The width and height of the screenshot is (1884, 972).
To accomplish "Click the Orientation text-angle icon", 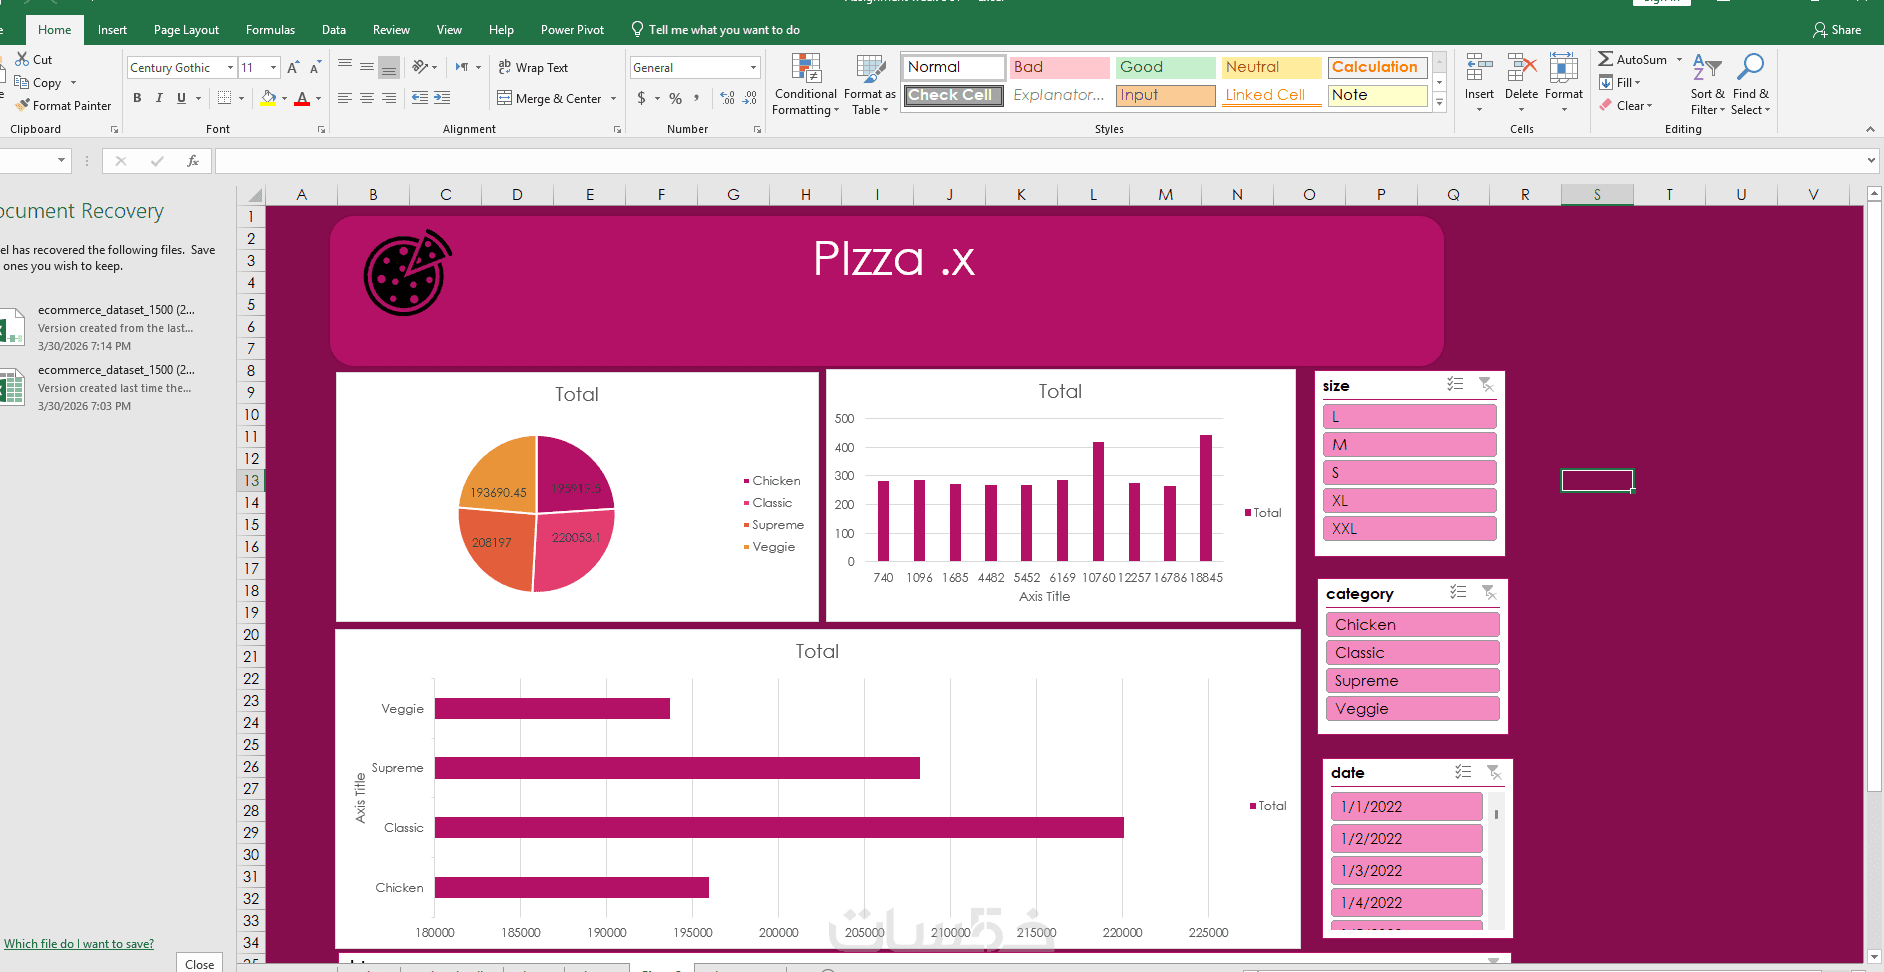I will [421, 67].
